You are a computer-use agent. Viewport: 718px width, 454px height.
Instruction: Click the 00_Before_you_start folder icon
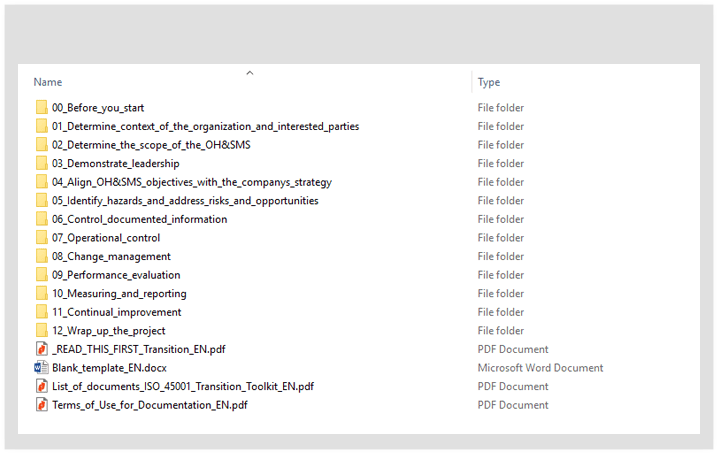click(41, 108)
